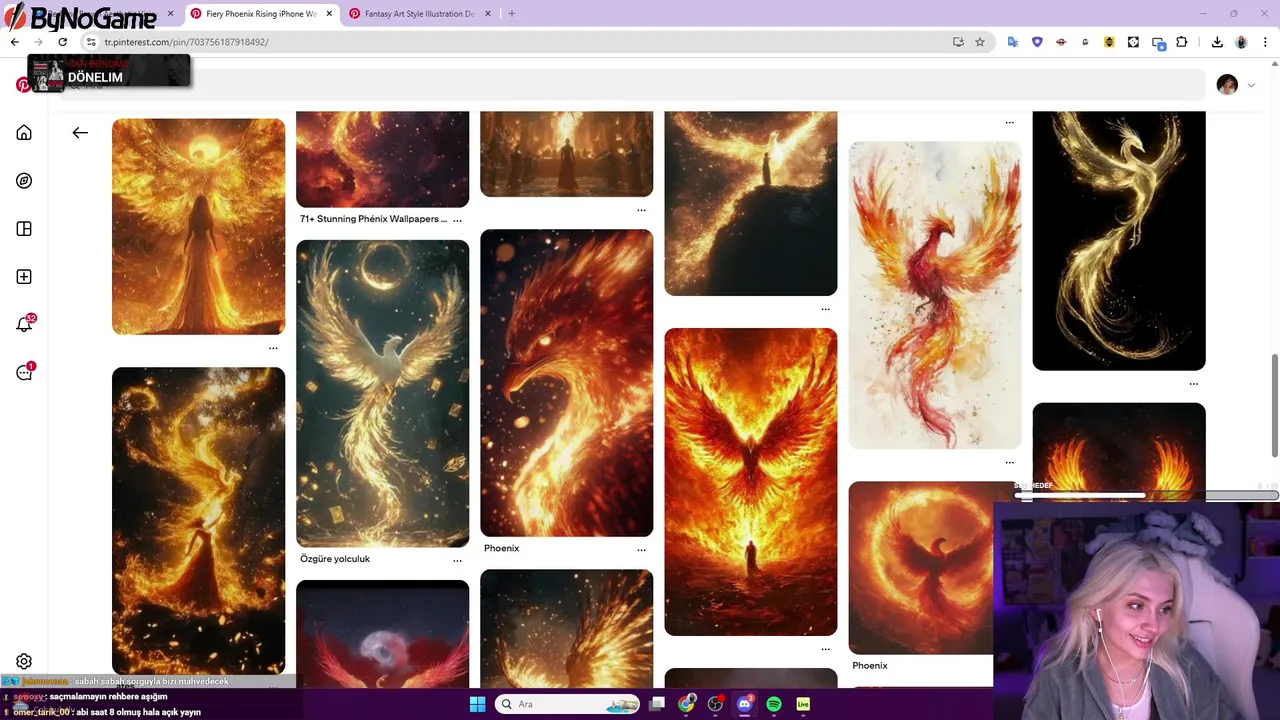This screenshot has width=1280, height=720.
Task: Open browser extensions puzzle icon
Action: coord(1182,42)
